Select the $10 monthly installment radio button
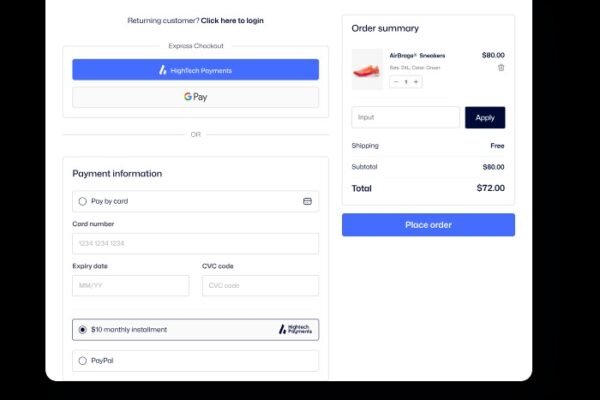 point(83,330)
